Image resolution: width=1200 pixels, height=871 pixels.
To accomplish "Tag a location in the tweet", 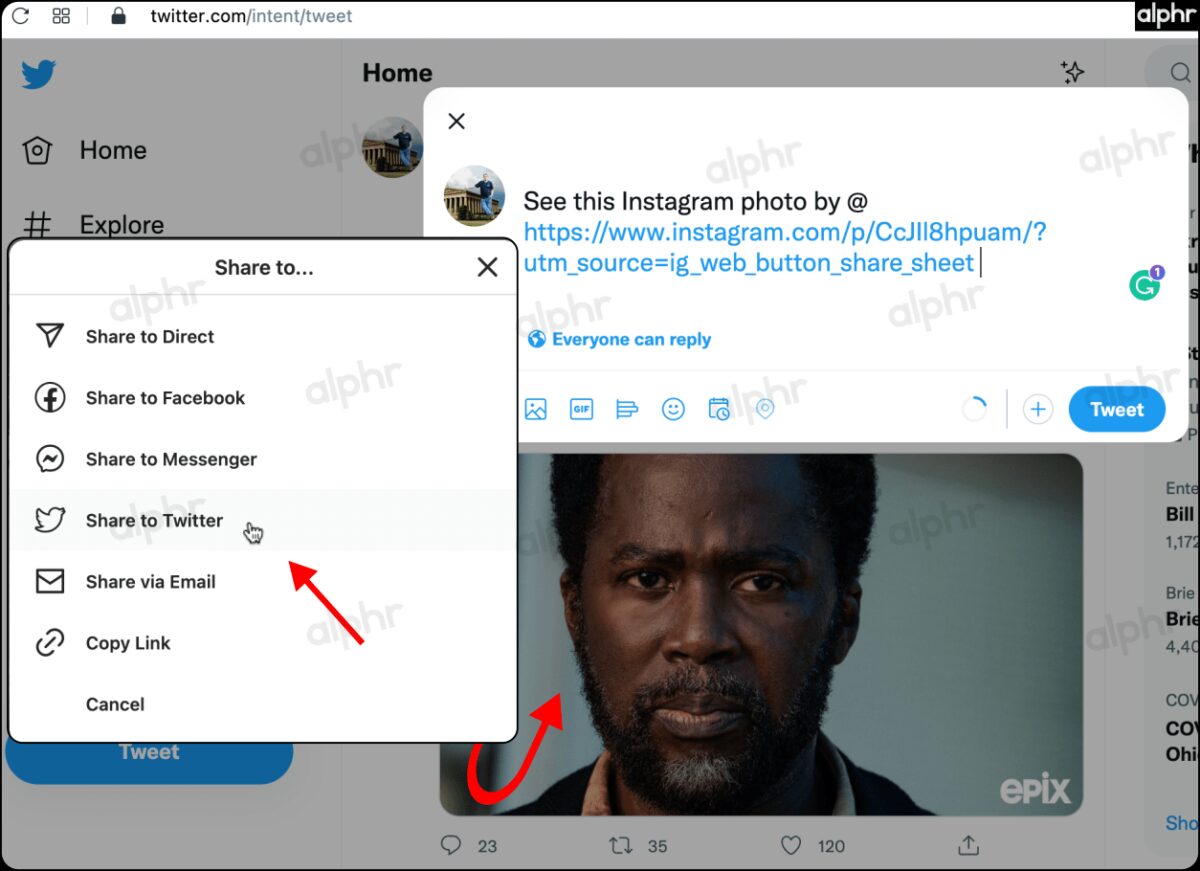I will 764,408.
